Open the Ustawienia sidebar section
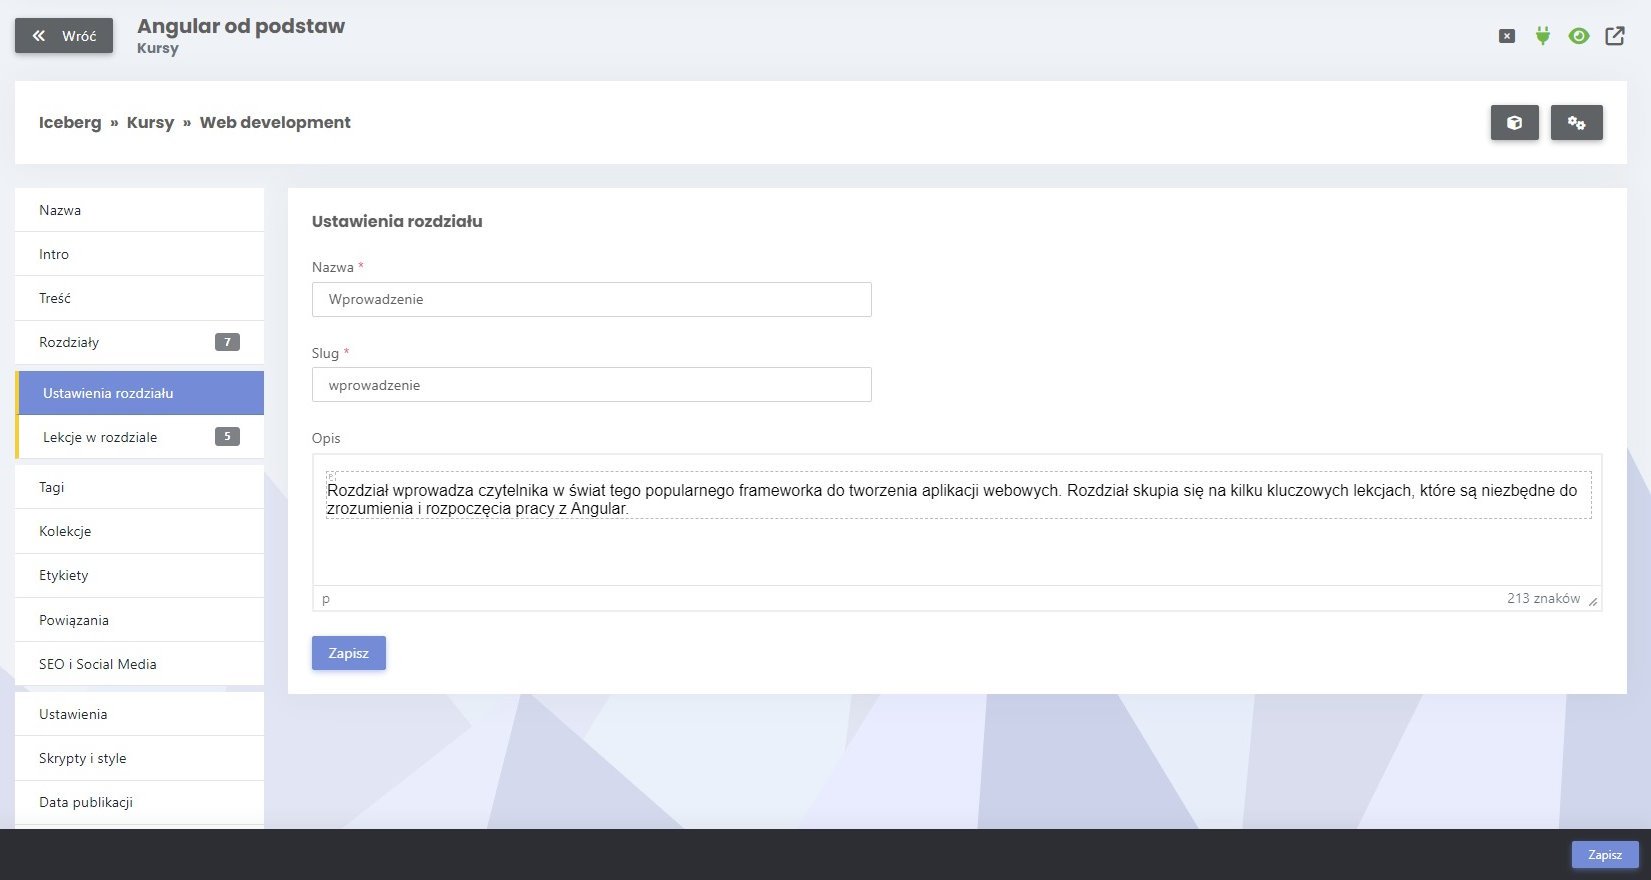 [140, 714]
